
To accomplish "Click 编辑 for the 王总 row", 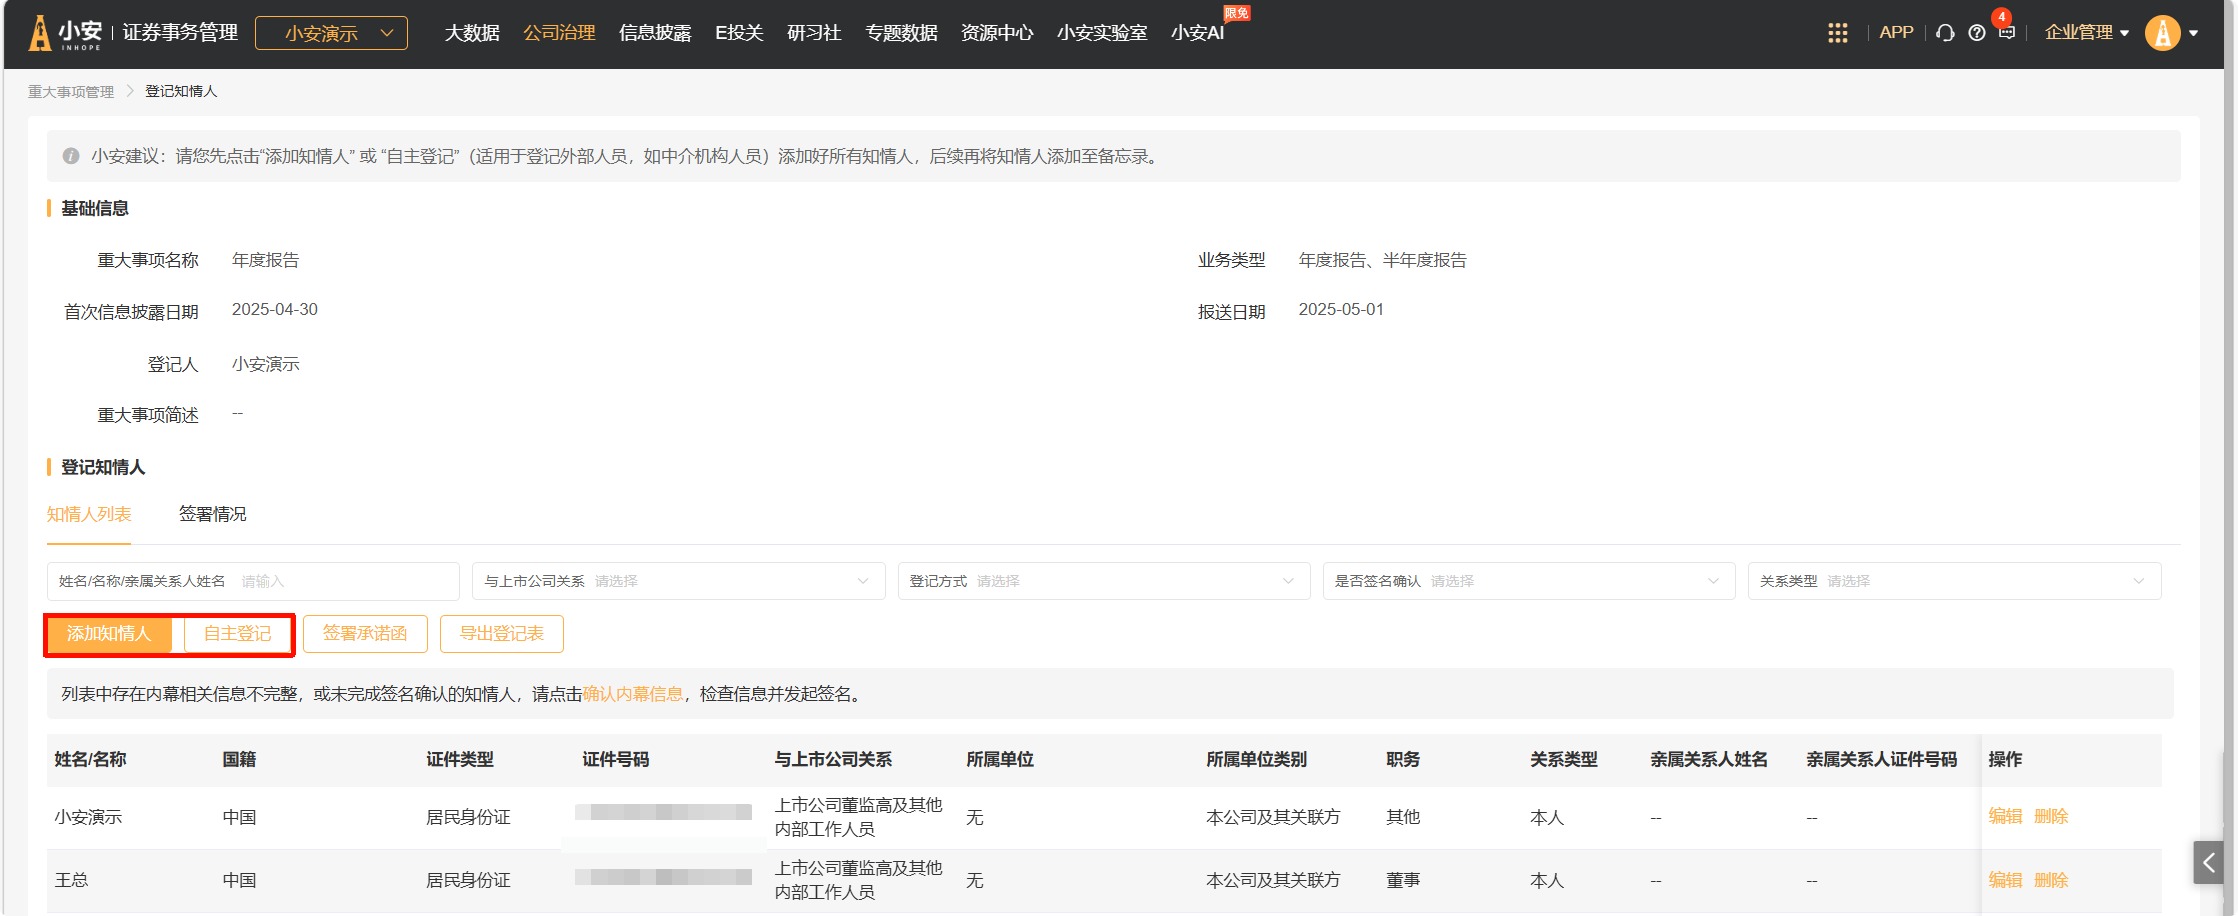I will [x=2005, y=880].
